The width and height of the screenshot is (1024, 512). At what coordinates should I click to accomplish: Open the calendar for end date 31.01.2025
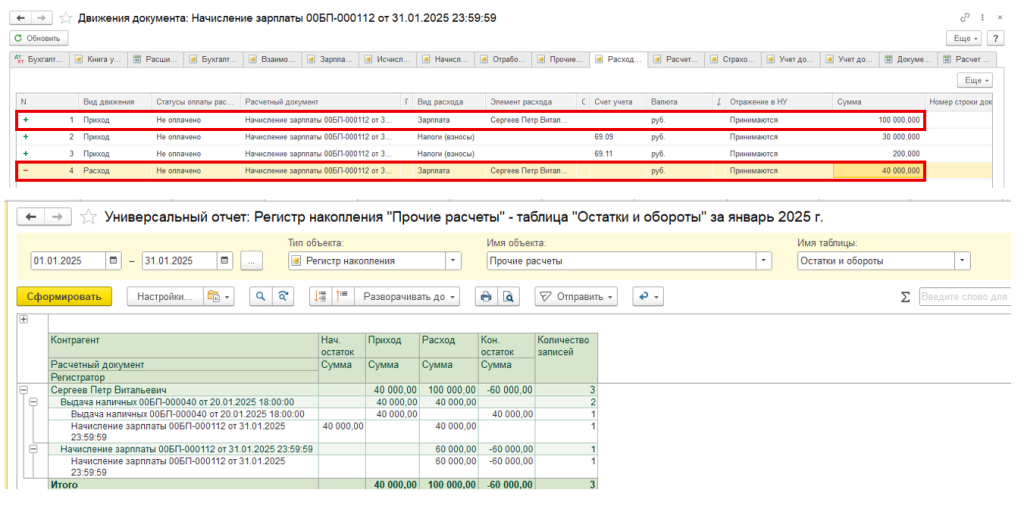(x=225, y=261)
